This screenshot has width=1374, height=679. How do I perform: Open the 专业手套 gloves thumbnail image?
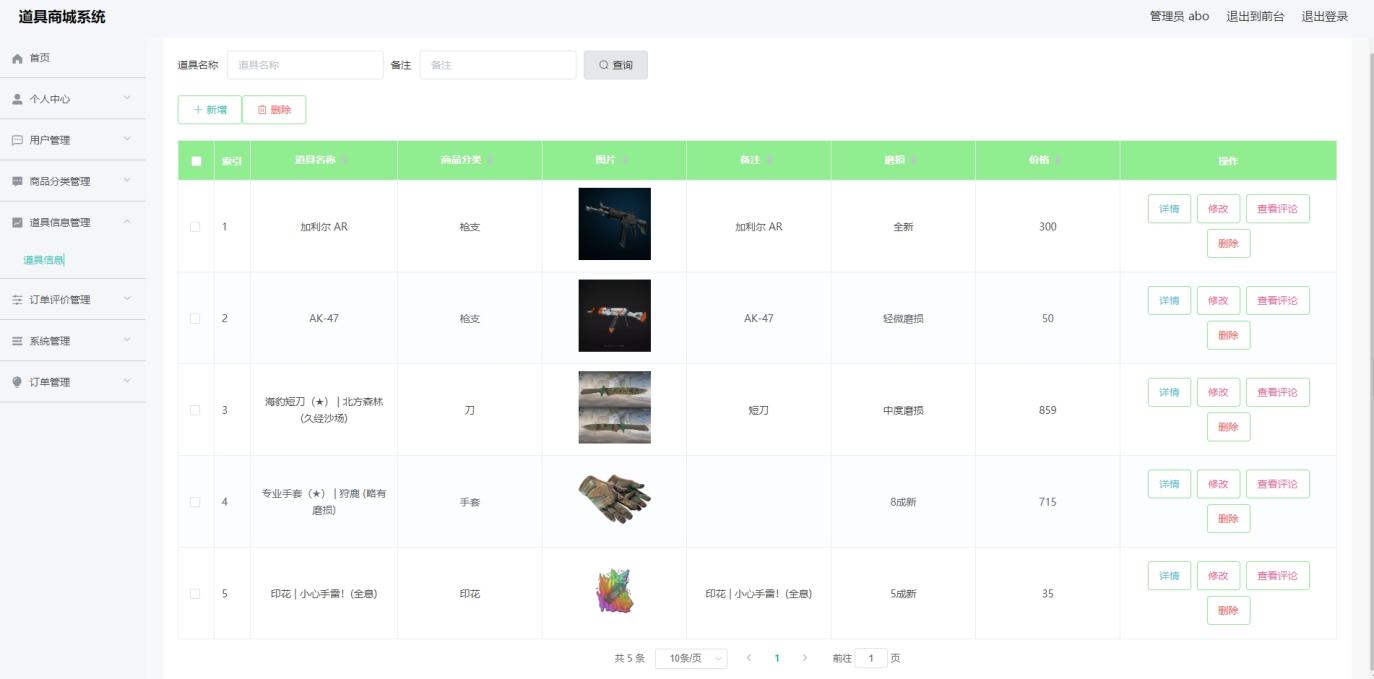coord(614,499)
